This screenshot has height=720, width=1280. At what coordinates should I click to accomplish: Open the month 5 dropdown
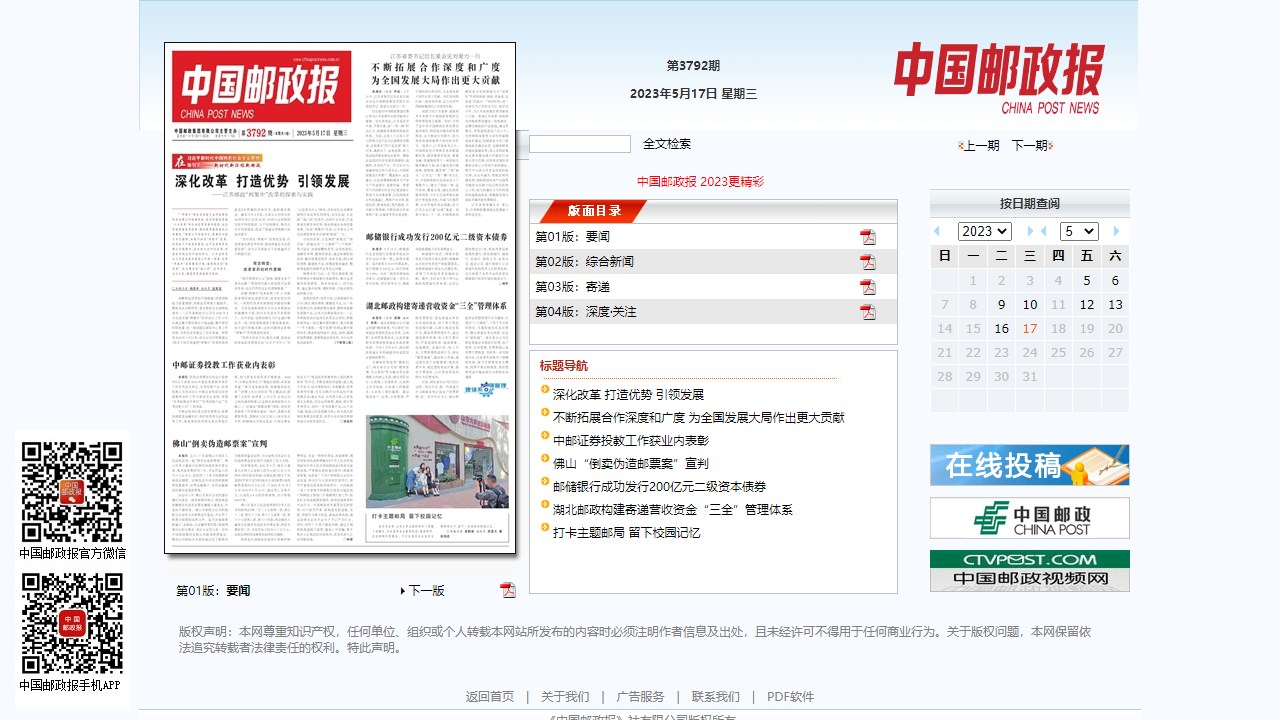(1079, 231)
